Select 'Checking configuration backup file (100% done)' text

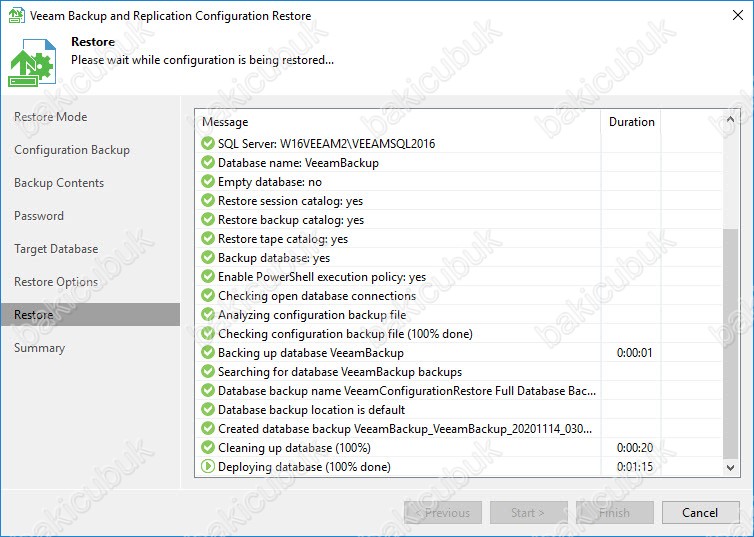(x=345, y=334)
